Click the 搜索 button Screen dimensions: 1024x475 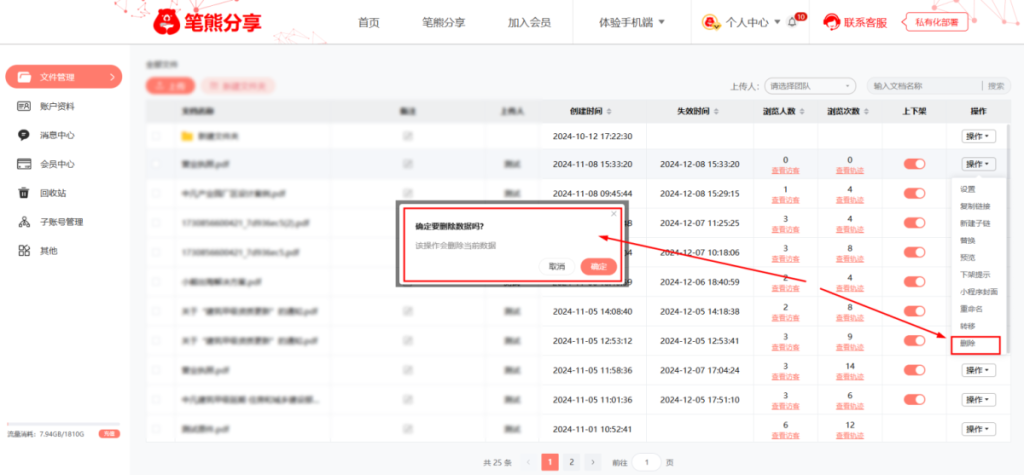[x=996, y=86]
